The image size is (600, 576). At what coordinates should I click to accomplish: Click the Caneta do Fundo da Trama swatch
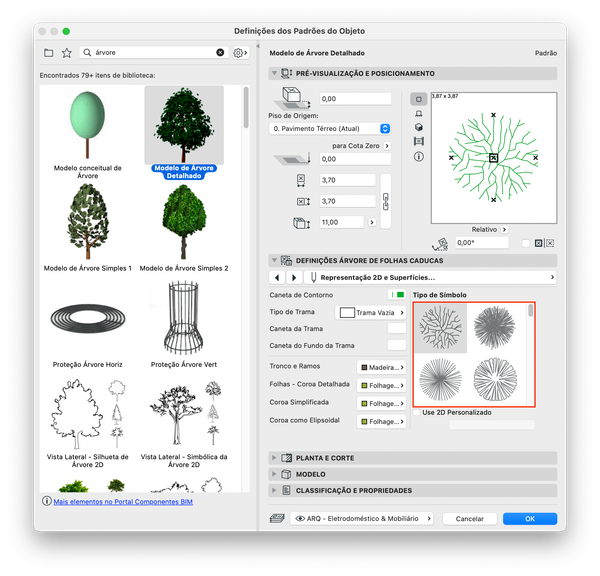pyautogui.click(x=397, y=346)
